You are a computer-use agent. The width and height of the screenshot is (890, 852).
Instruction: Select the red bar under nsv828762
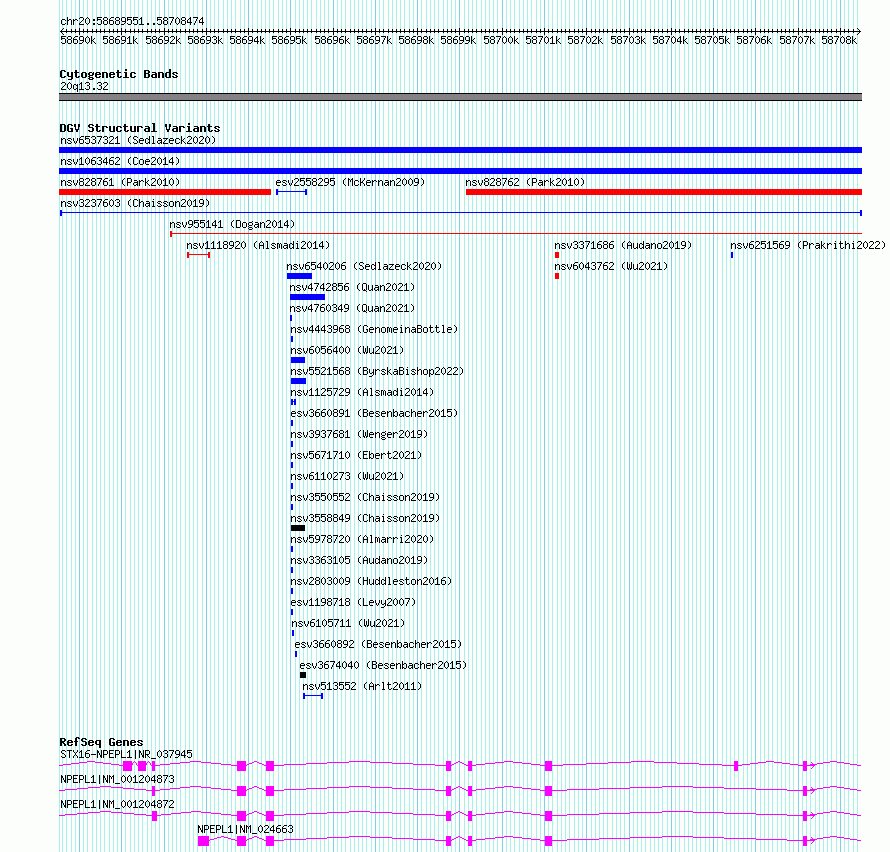point(664,192)
